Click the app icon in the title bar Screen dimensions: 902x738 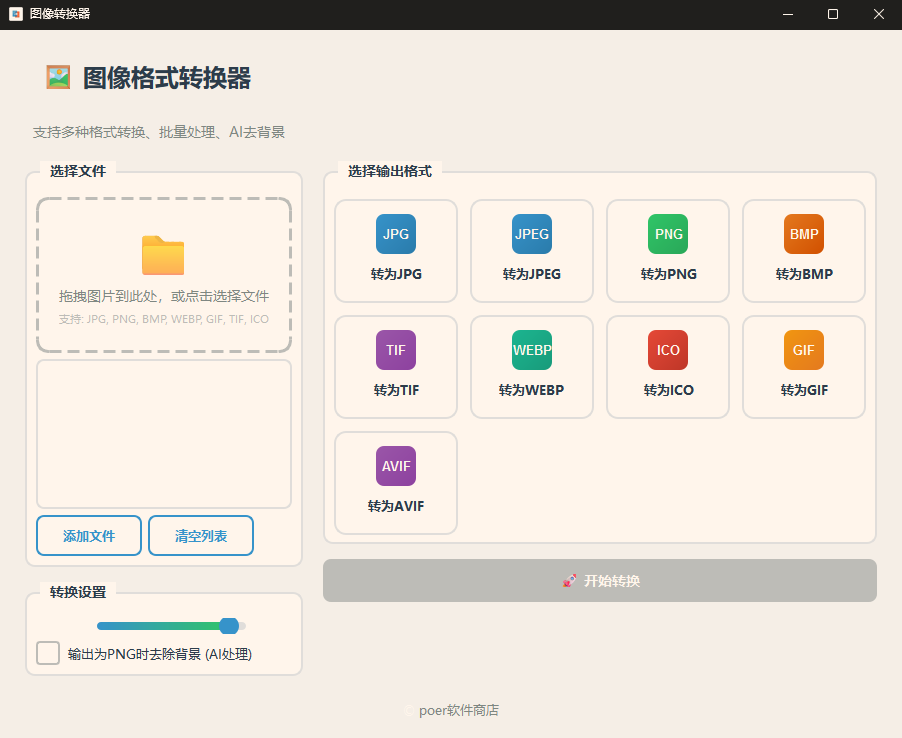click(x=16, y=14)
